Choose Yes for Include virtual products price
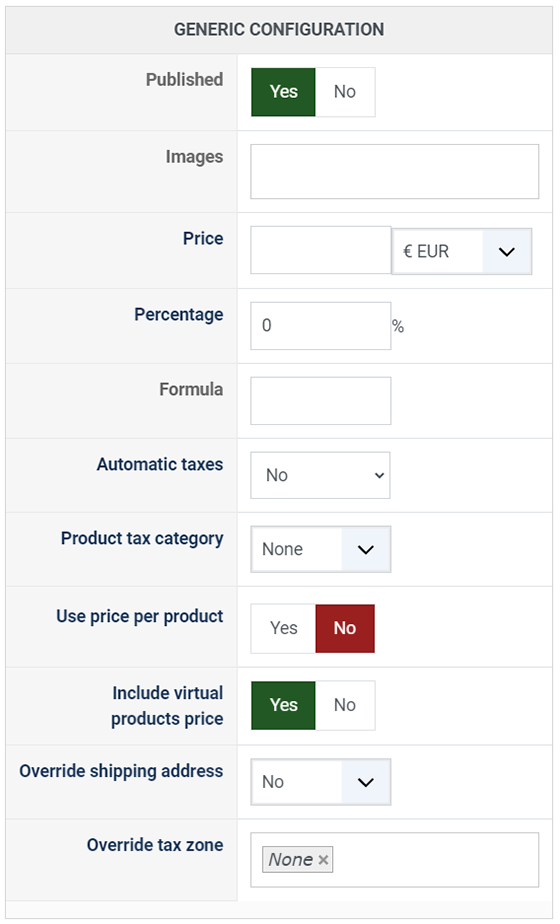The height and width of the screenshot is (924, 560). pos(284,705)
